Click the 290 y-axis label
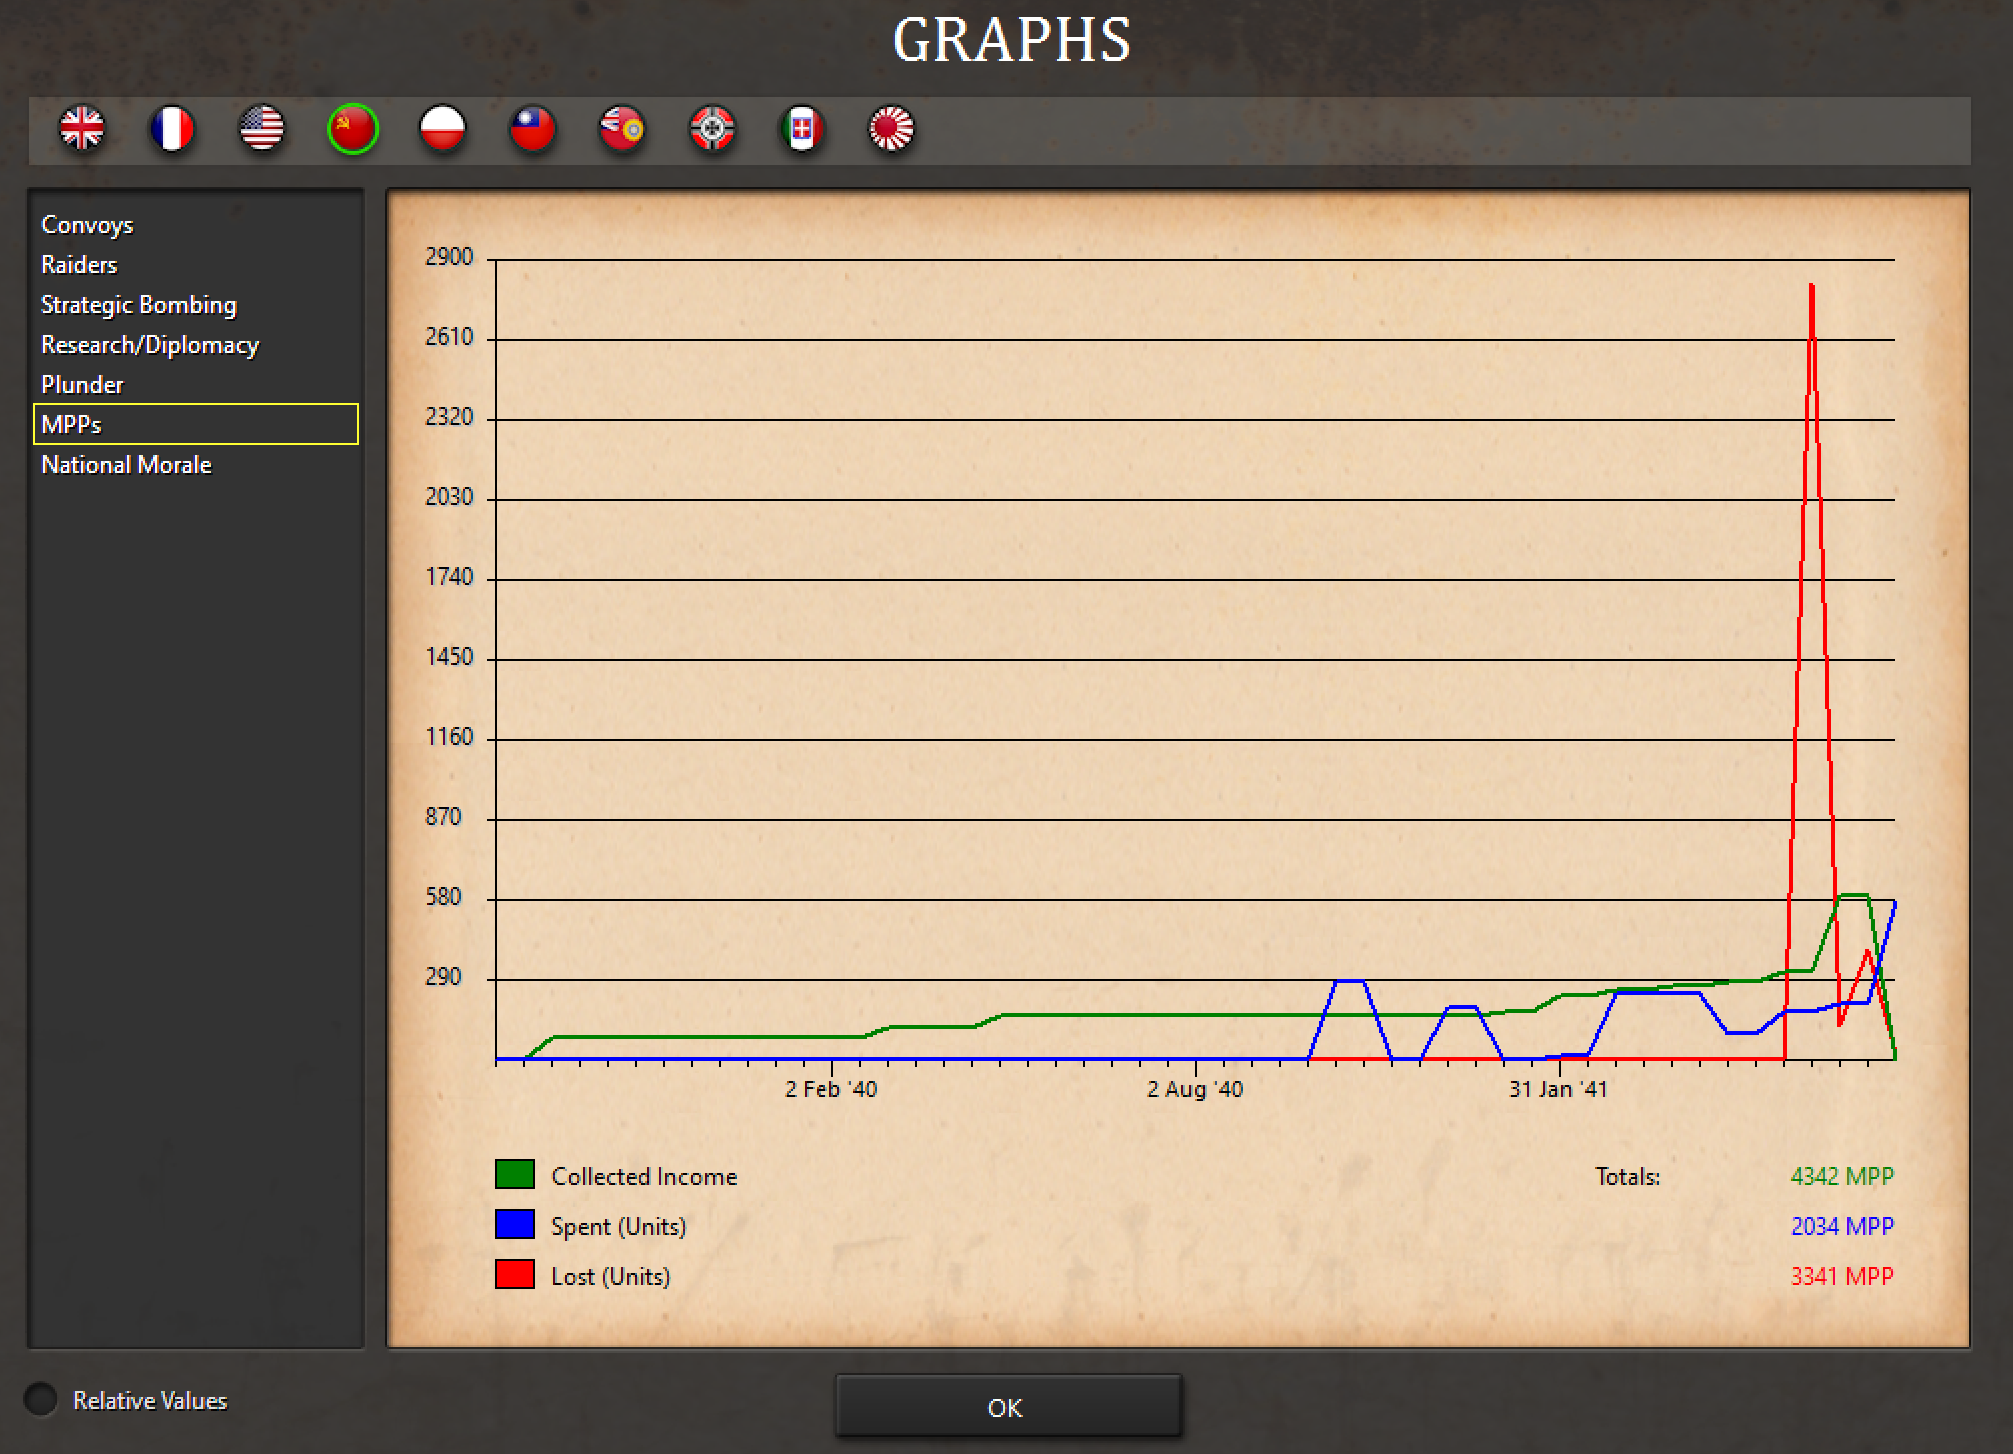Viewport: 2013px width, 1454px height. [443, 977]
